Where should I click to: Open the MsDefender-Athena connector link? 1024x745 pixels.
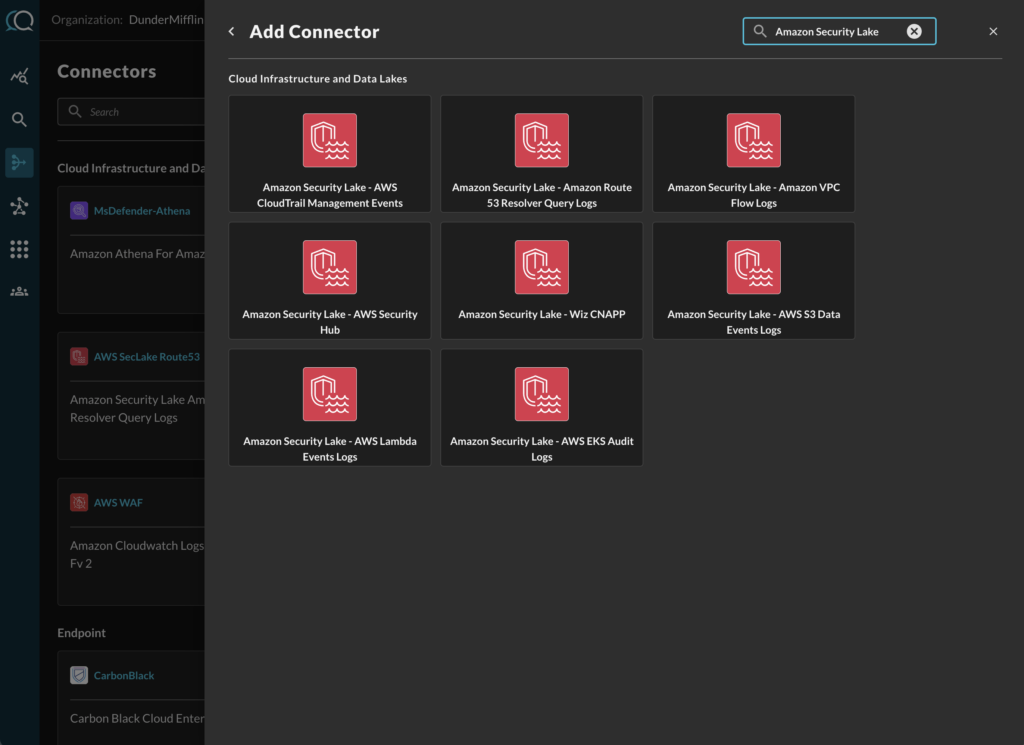click(x=141, y=211)
